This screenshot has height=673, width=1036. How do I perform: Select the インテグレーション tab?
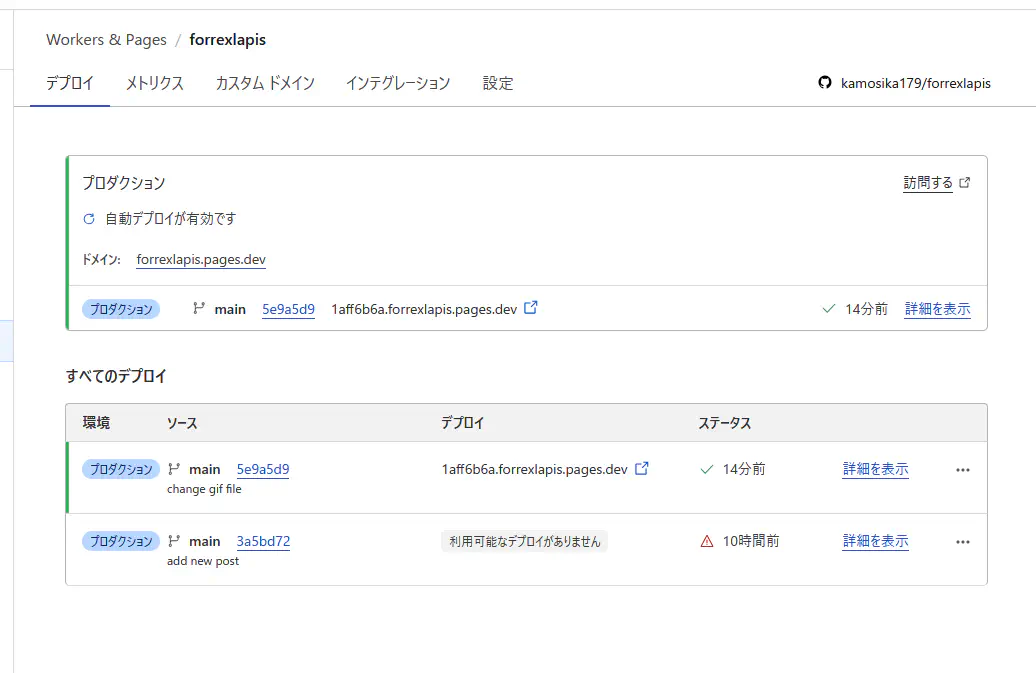pos(398,83)
